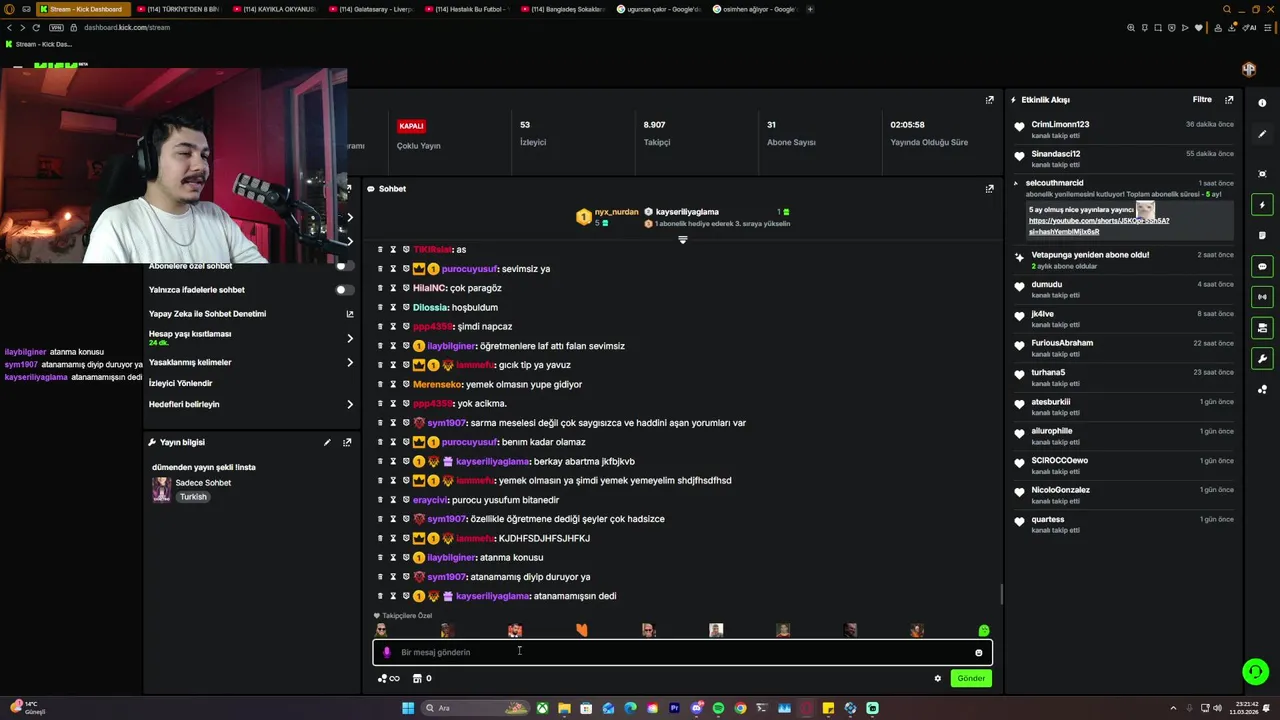Click the orange heart emote in emote row
1280x720 pixels.
581,630
